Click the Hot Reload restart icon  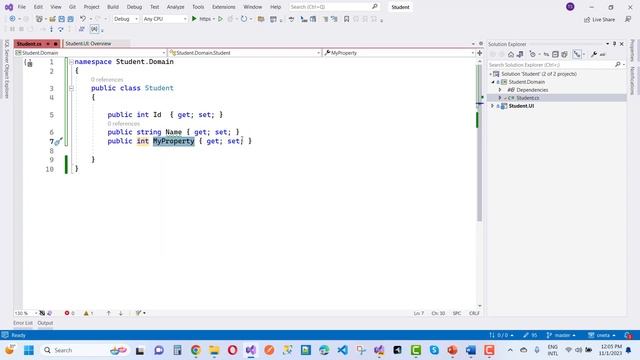pyautogui.click(x=244, y=19)
